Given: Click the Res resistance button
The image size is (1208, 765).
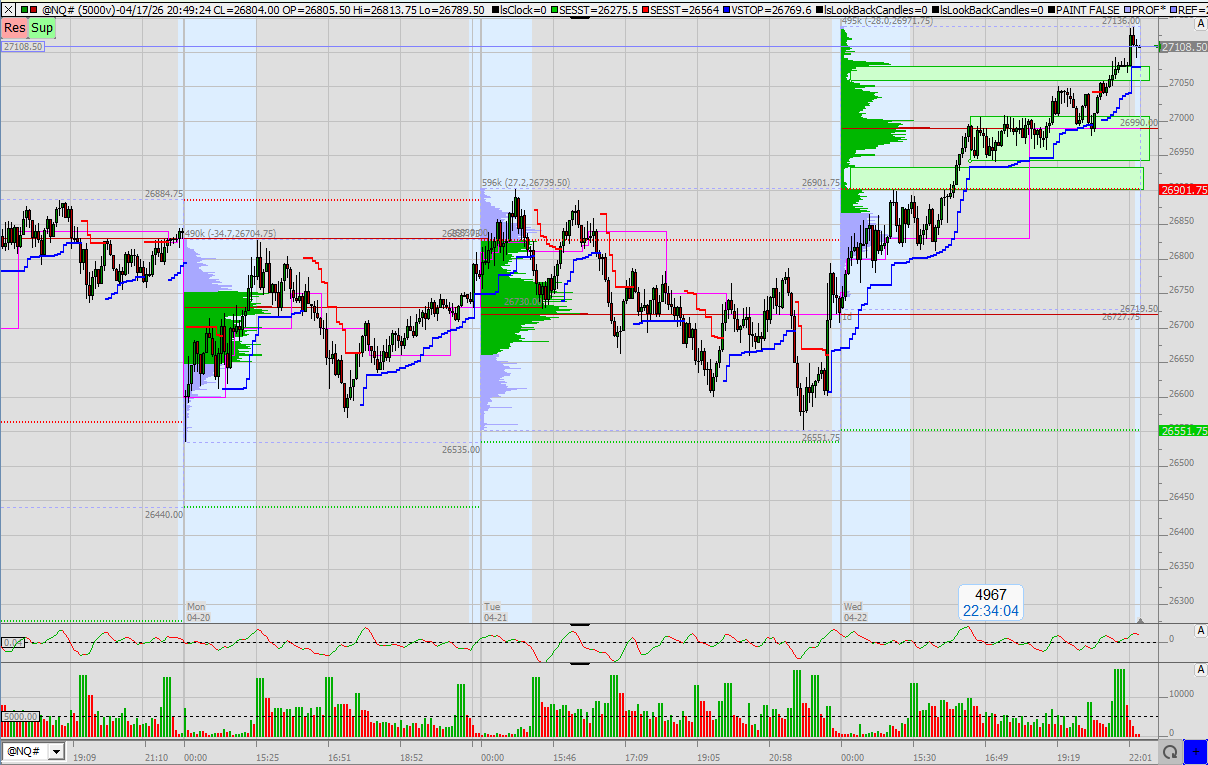Looking at the screenshot, I should click(15, 28).
